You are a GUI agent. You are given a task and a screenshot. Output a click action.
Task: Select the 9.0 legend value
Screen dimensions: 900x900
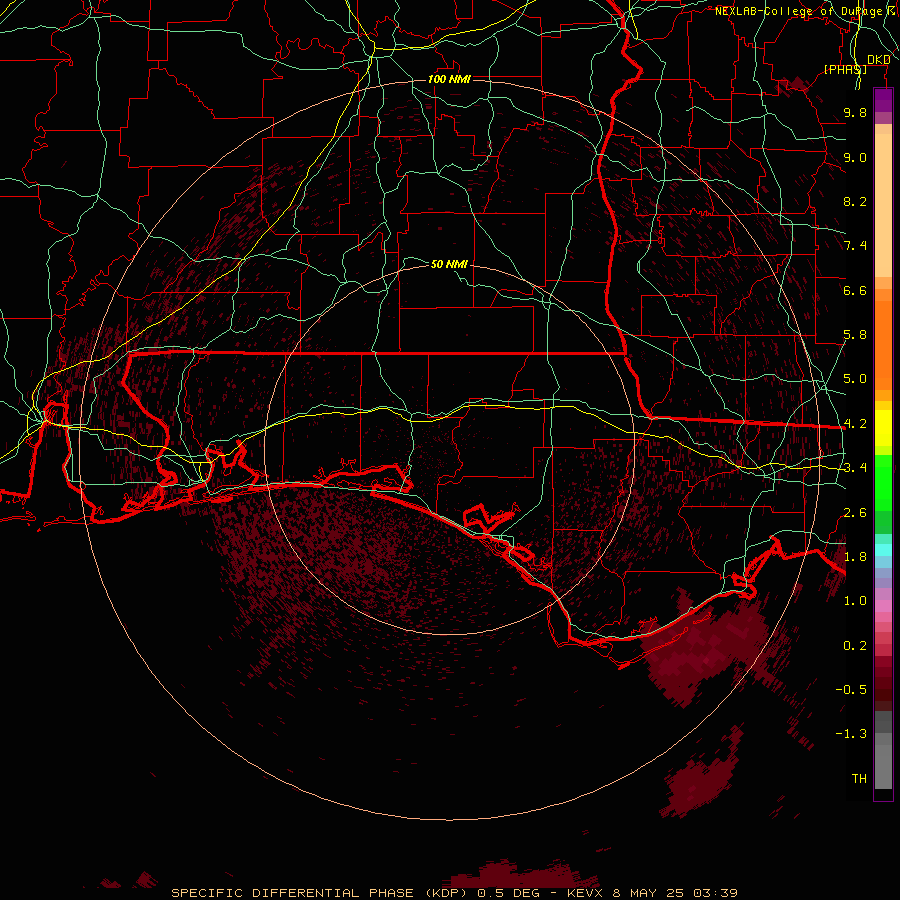pyautogui.click(x=855, y=157)
